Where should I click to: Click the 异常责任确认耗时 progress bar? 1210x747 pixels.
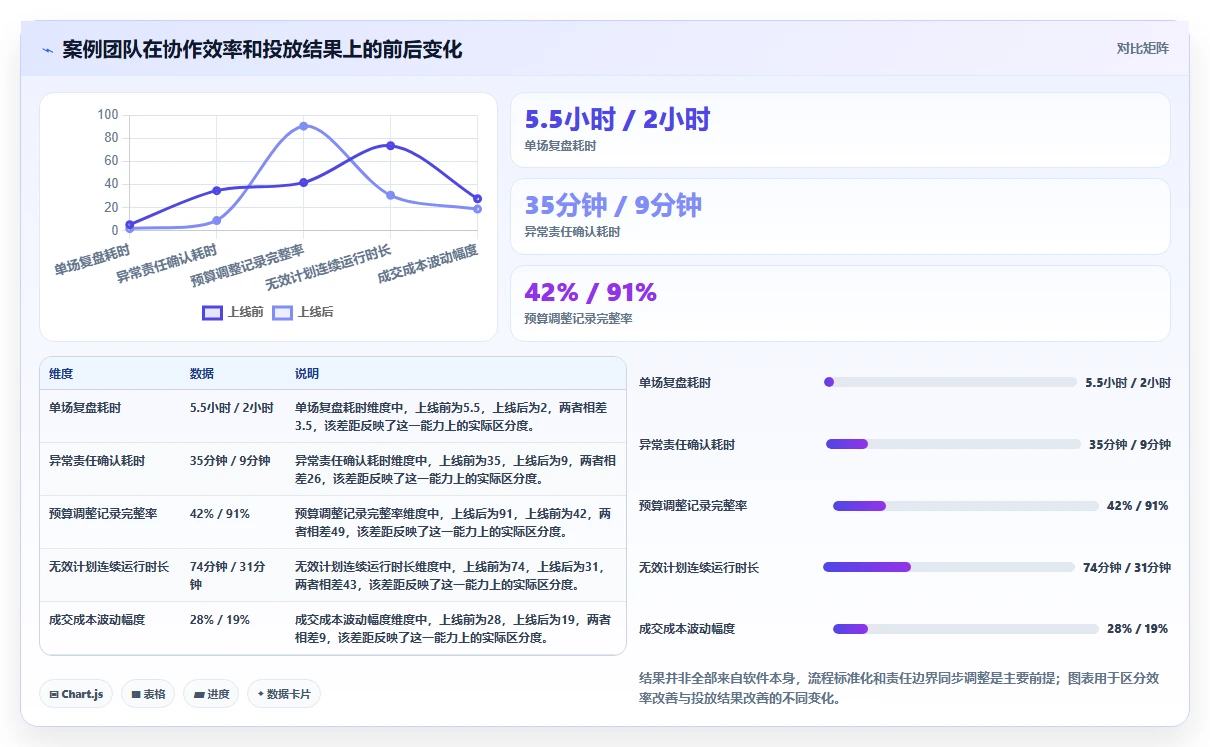(953, 444)
